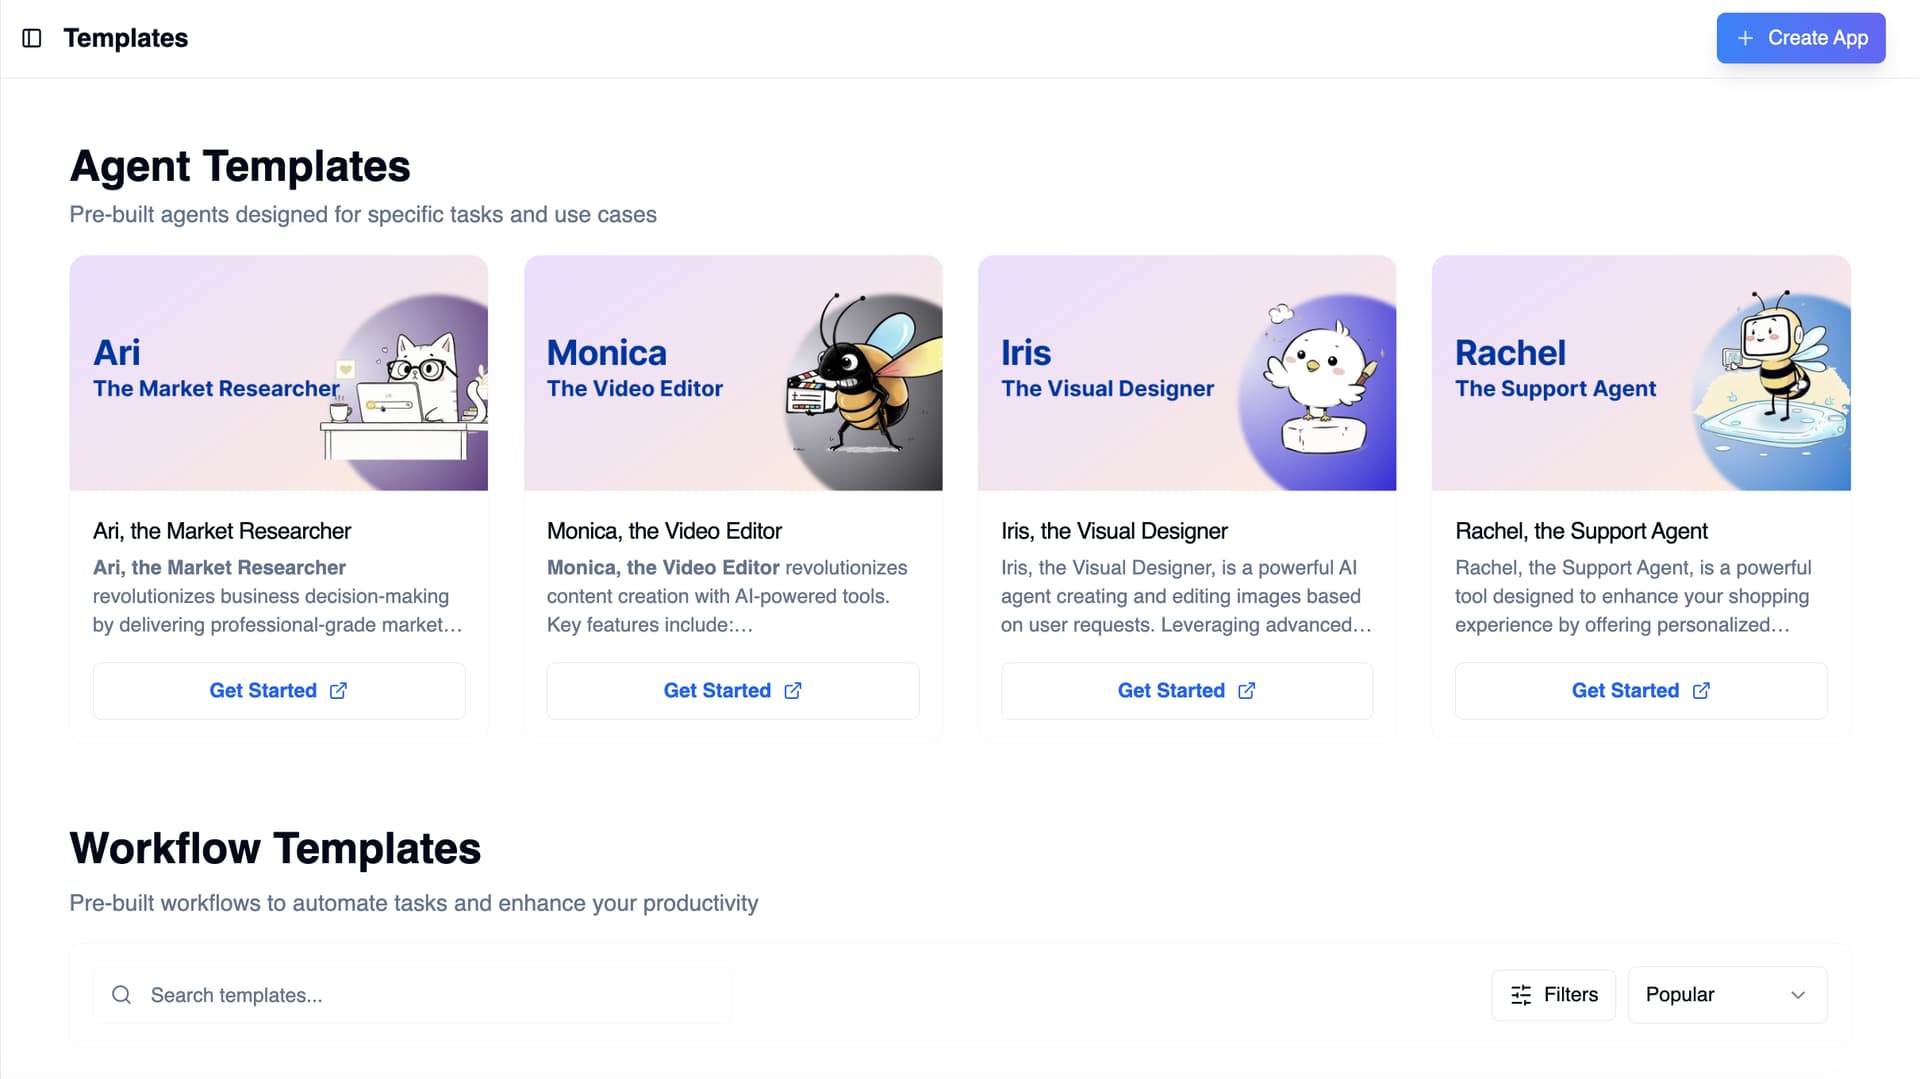Open the Filters button
This screenshot has height=1079, width=1920.
click(1554, 995)
